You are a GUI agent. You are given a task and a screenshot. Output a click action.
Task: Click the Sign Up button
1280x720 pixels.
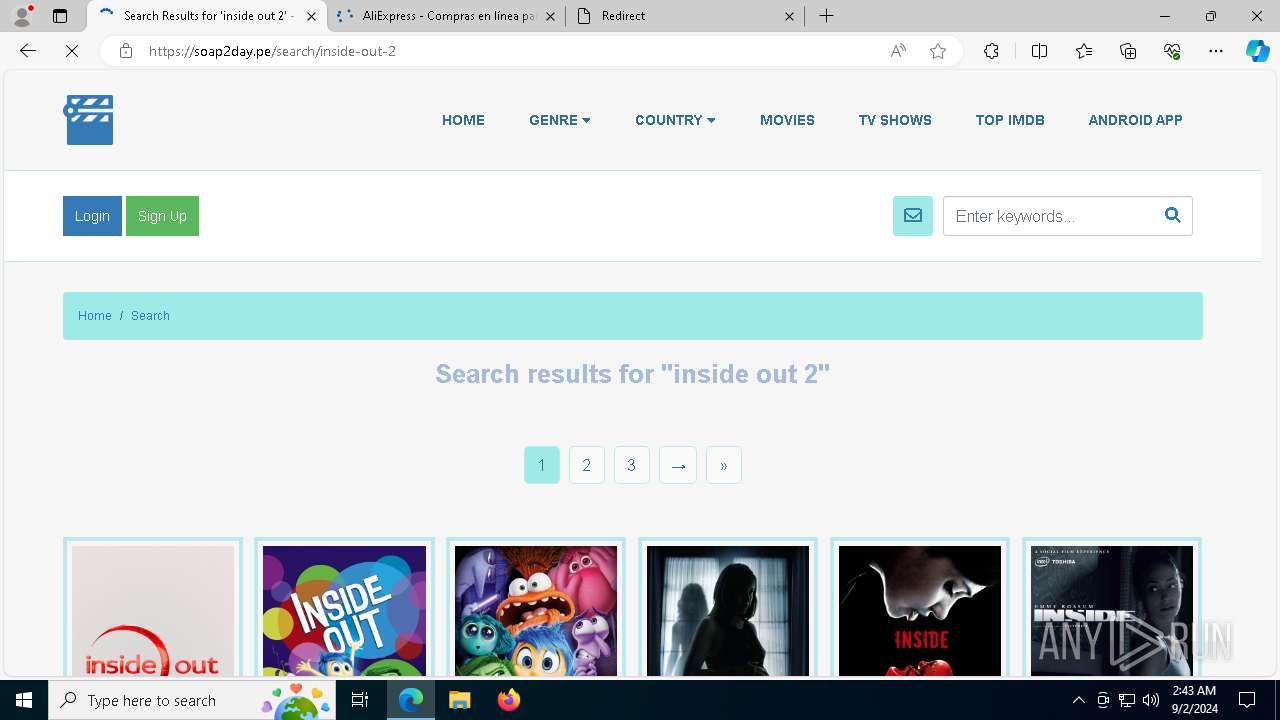coord(162,216)
